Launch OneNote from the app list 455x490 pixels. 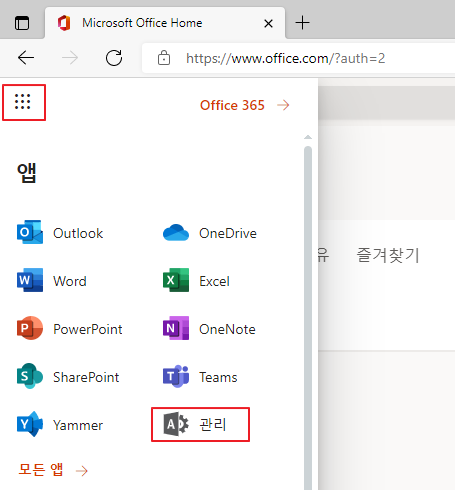tap(209, 329)
